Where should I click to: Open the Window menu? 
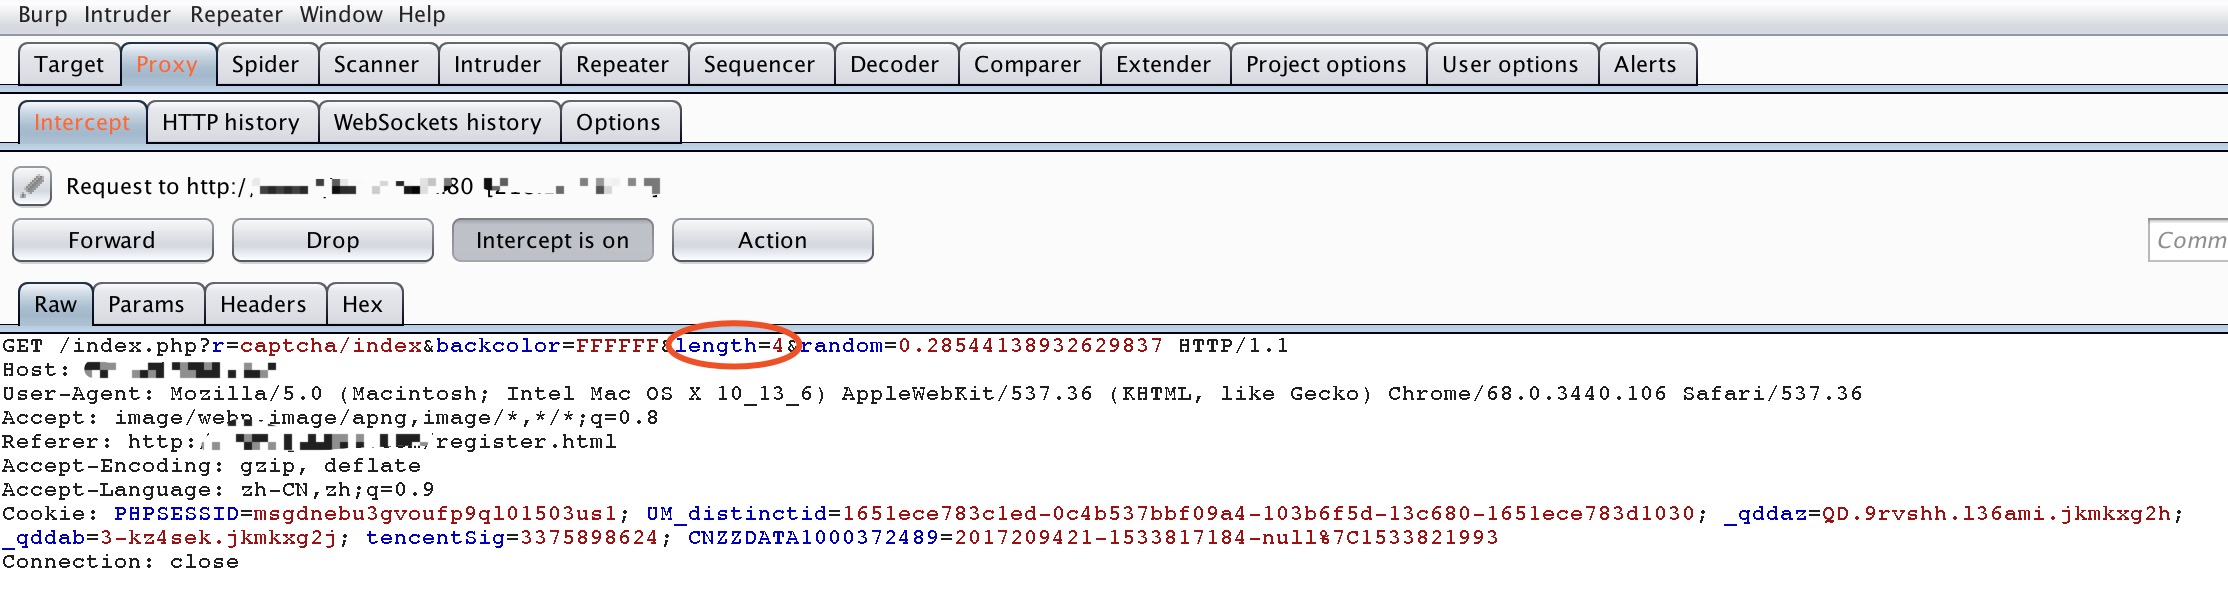341,15
